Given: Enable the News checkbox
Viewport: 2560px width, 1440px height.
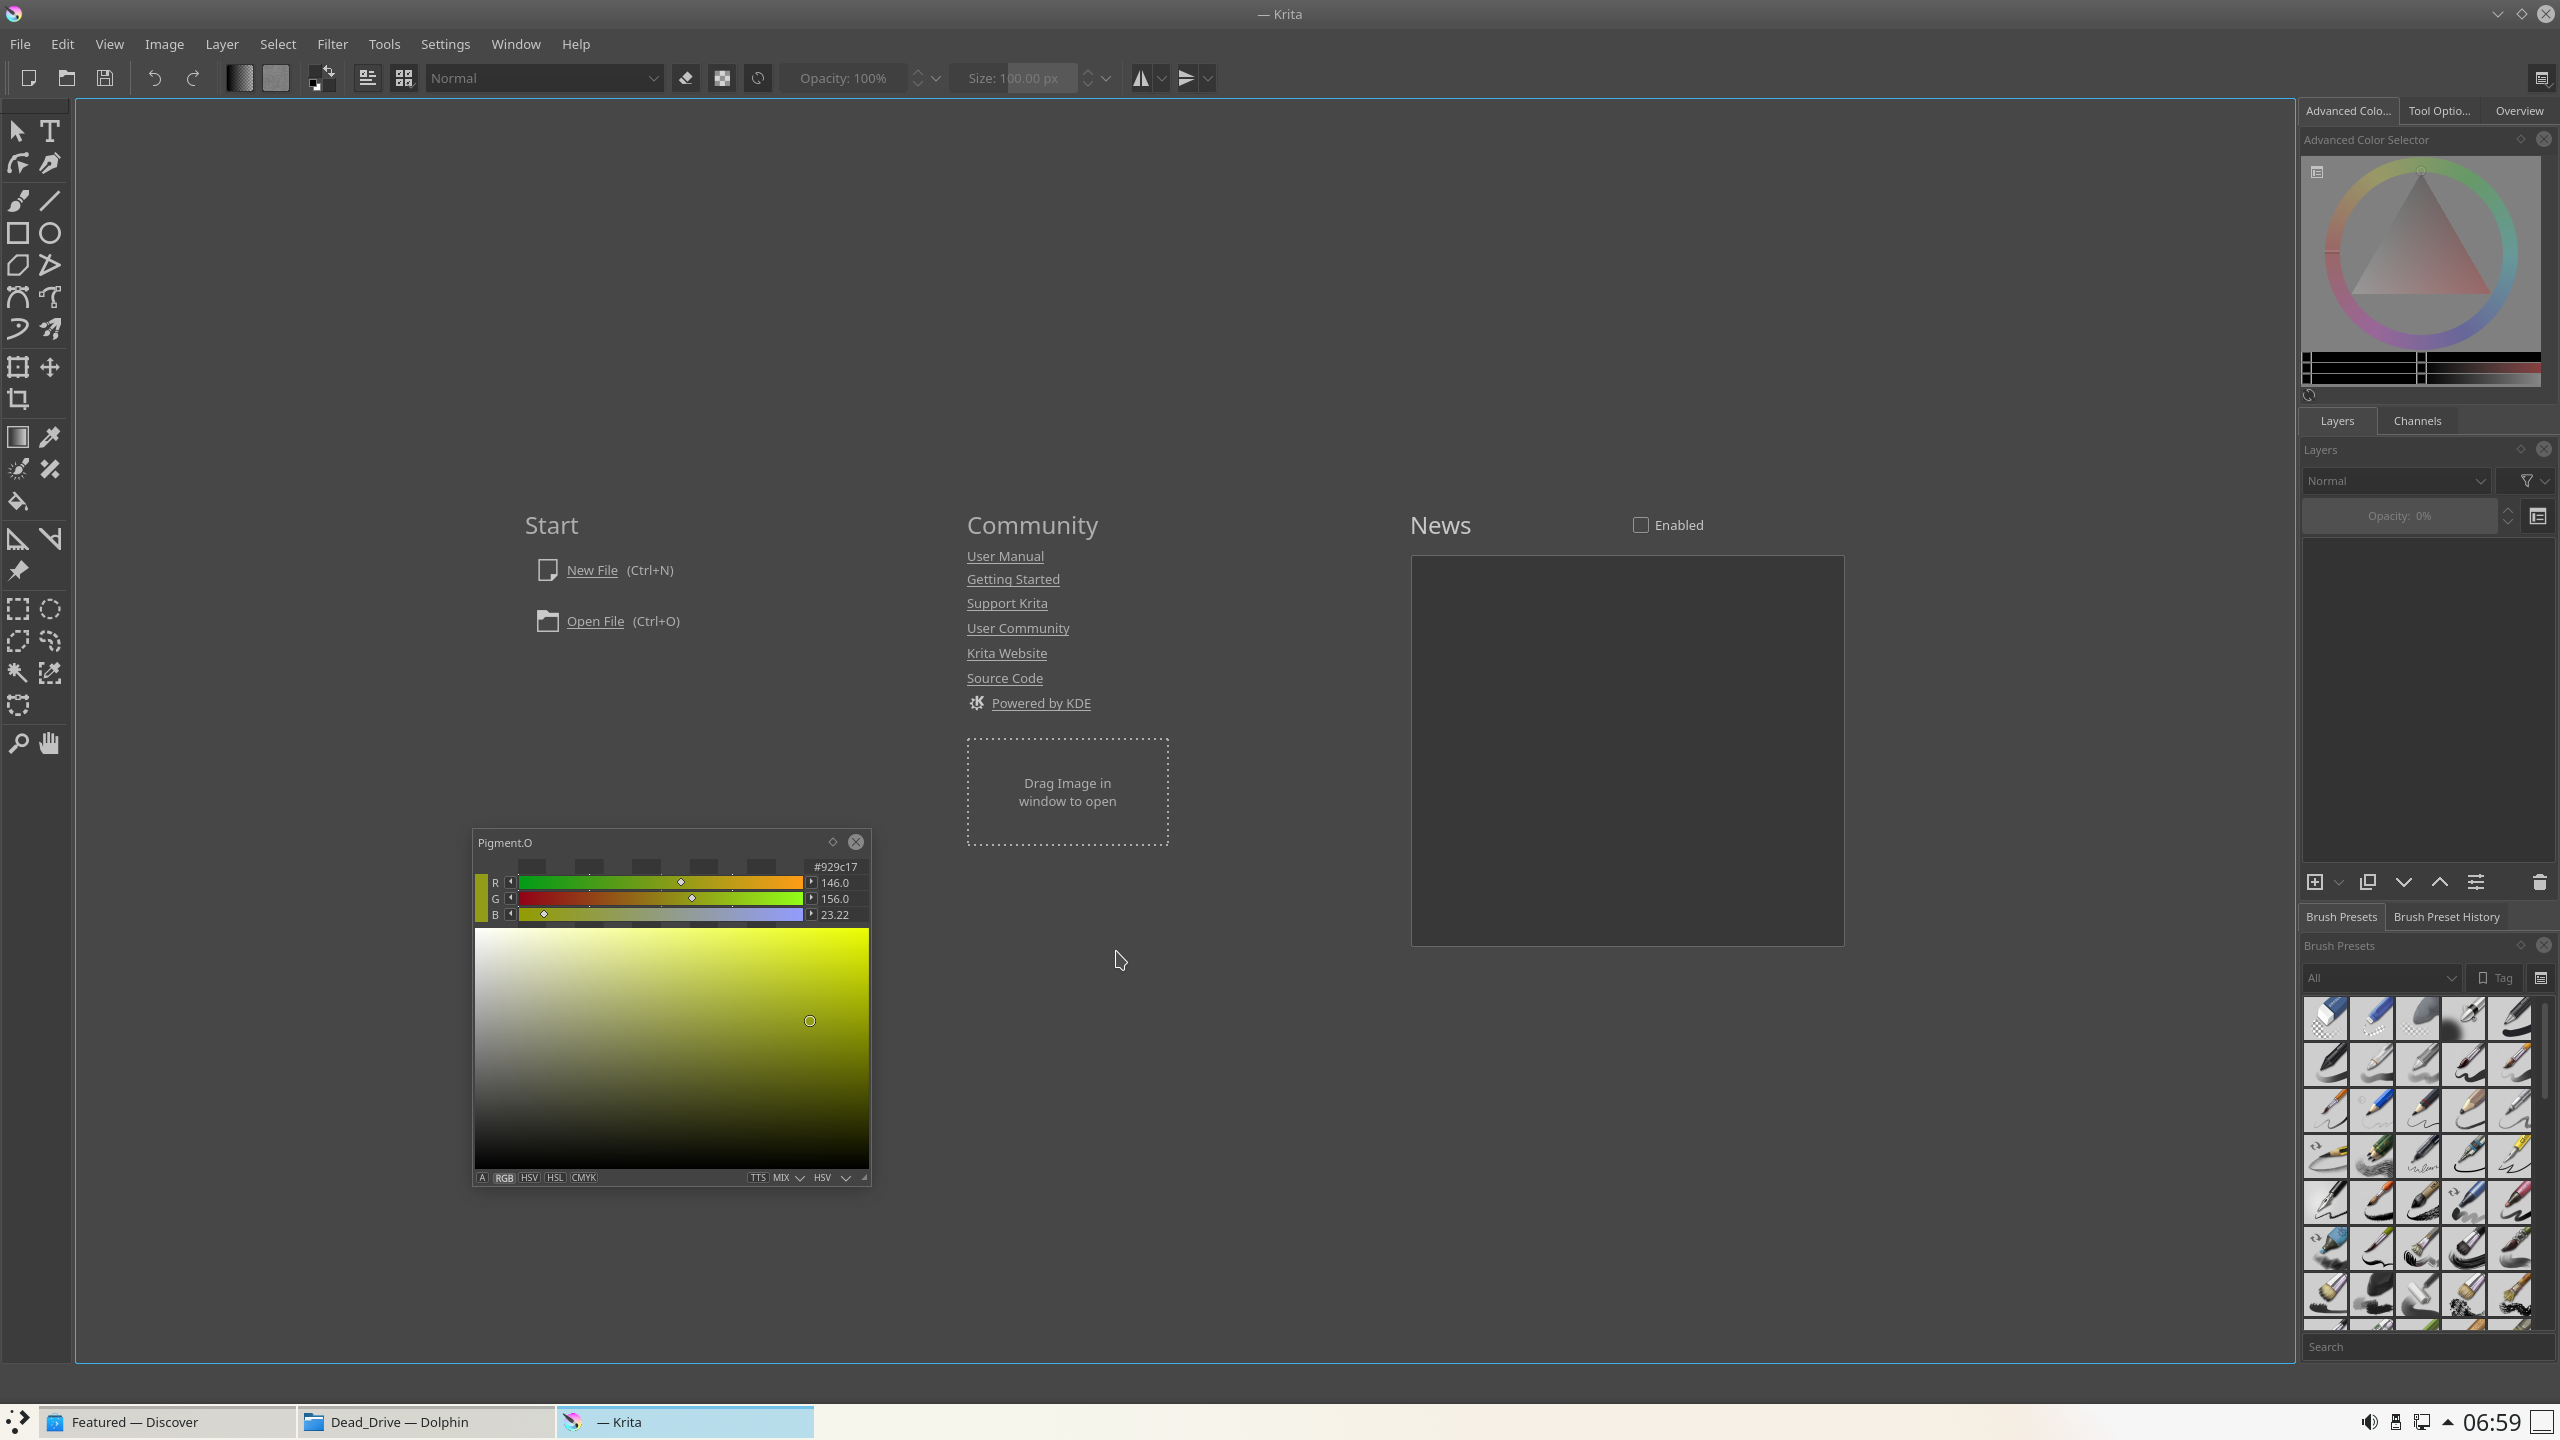Looking at the screenshot, I should click(1641, 525).
